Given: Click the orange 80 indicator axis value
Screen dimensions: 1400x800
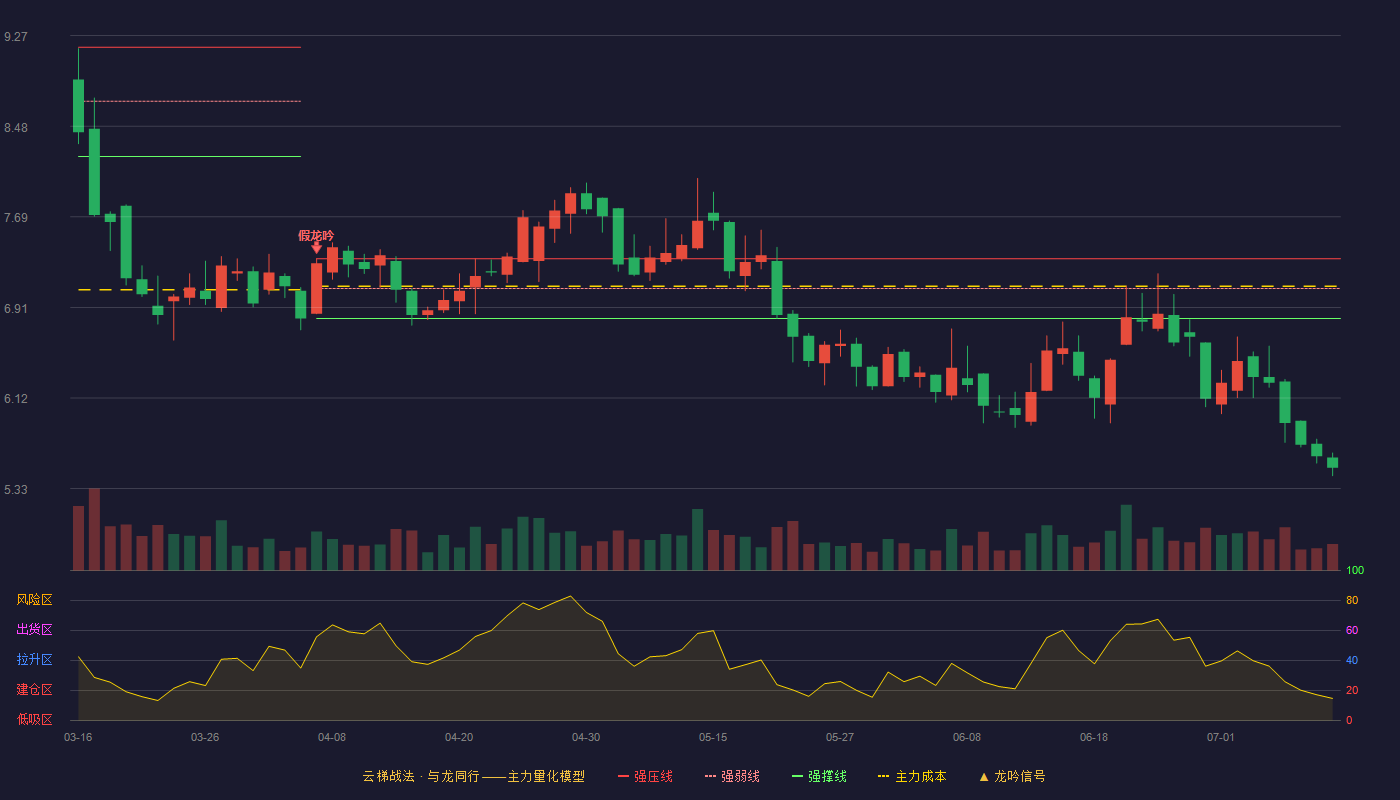Looking at the screenshot, I should tap(1352, 600).
